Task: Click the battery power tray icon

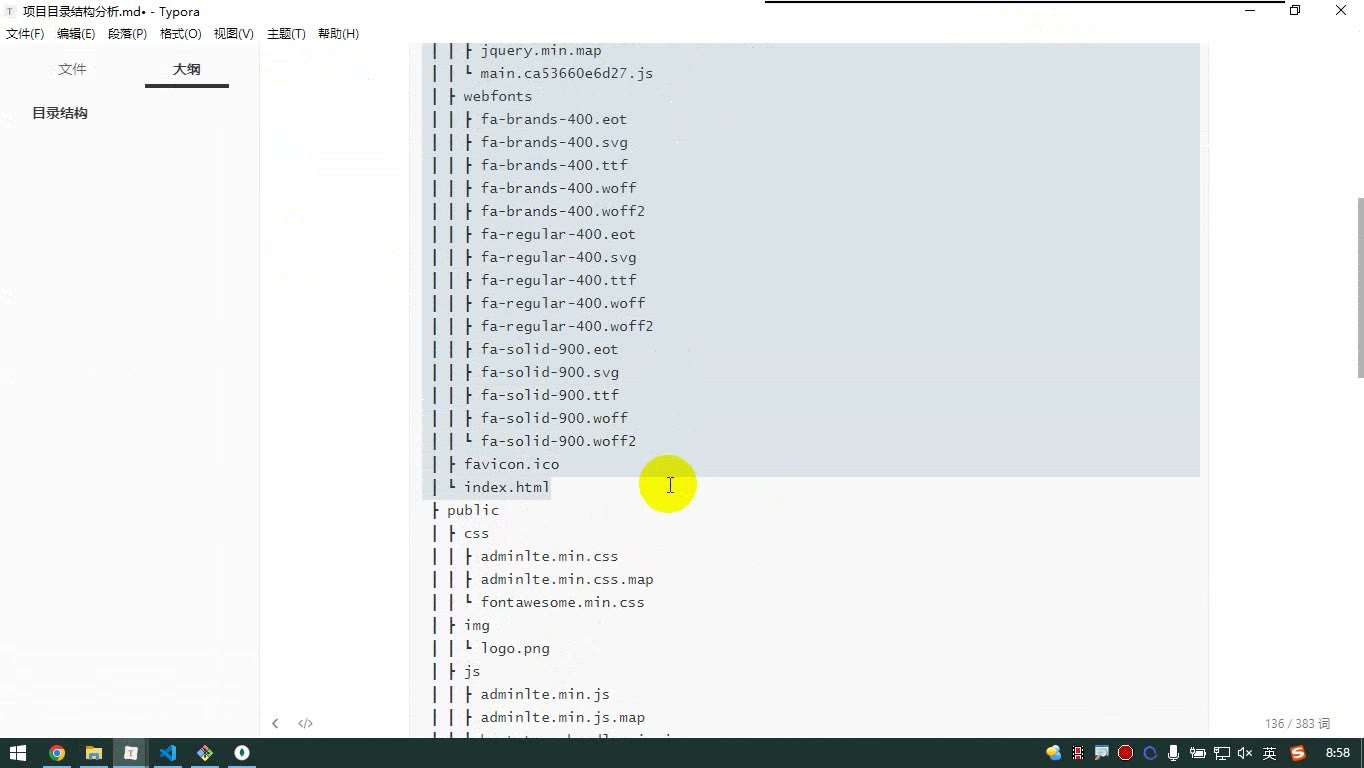Action: (x=1197, y=753)
